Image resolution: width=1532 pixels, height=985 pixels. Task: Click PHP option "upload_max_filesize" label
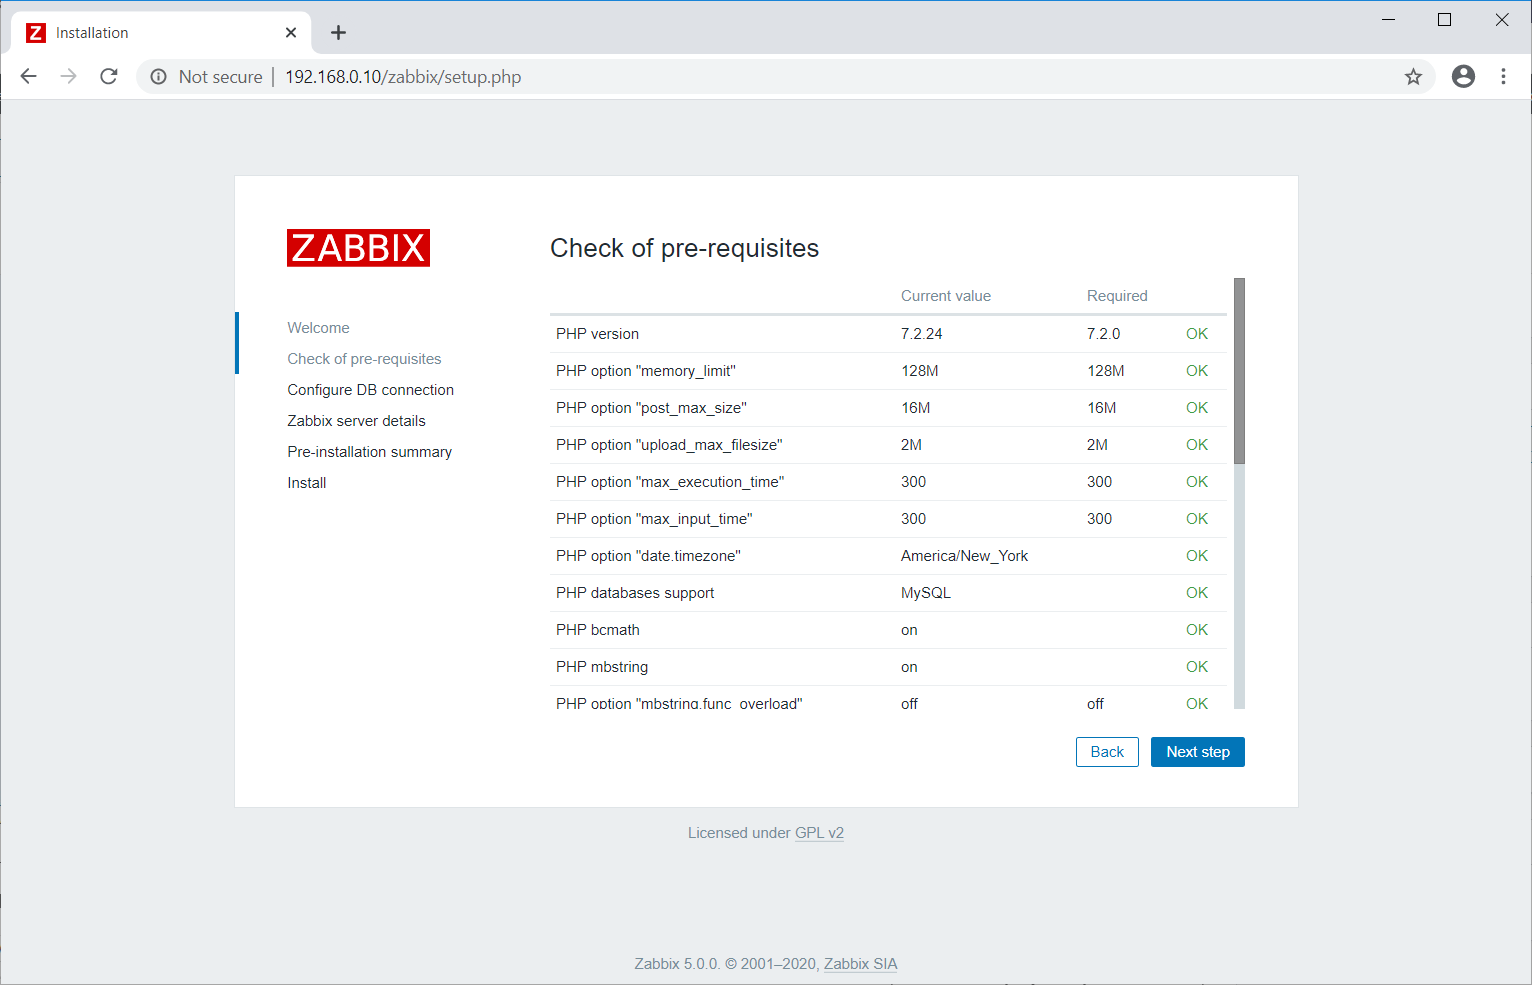(669, 445)
